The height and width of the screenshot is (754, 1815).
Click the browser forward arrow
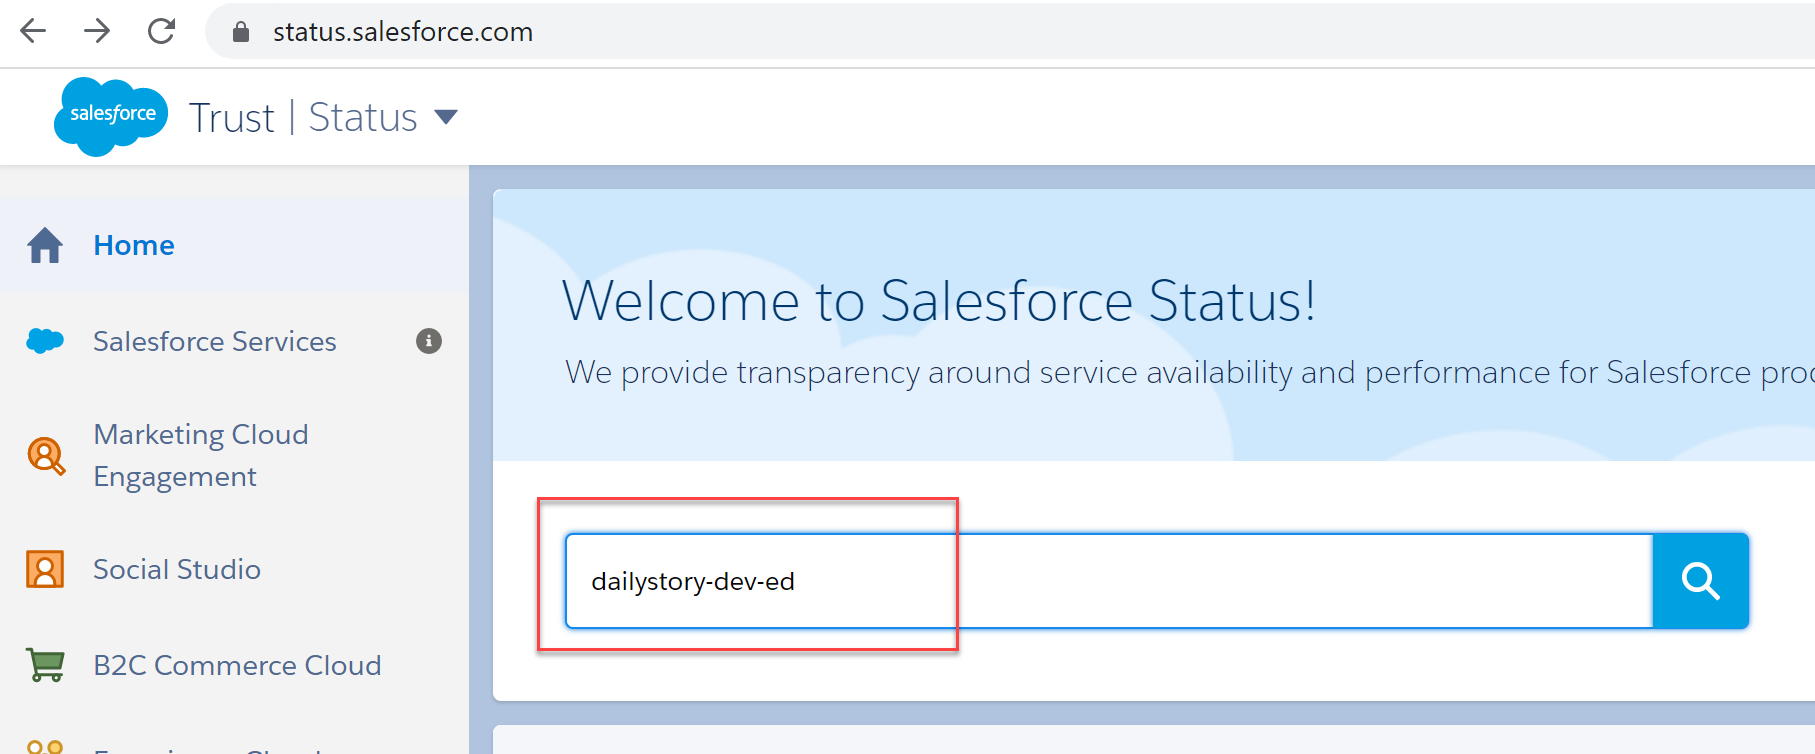tap(97, 31)
